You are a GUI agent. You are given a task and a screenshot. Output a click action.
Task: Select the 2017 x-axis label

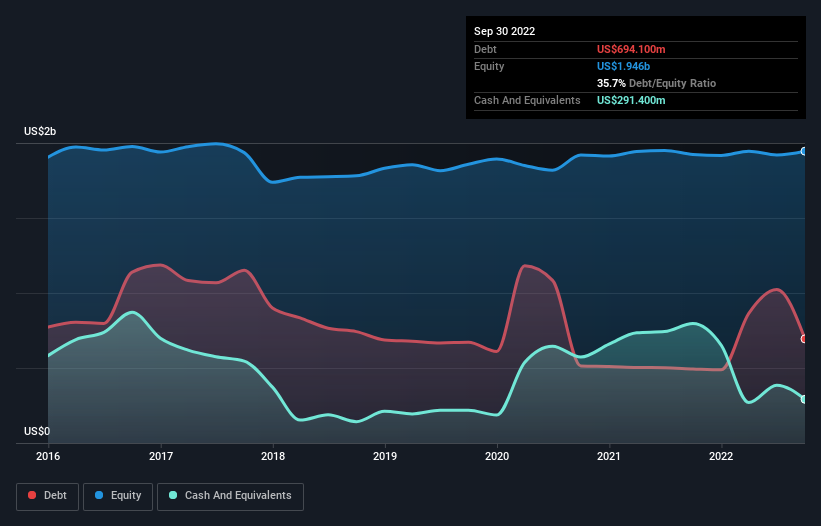pos(161,456)
